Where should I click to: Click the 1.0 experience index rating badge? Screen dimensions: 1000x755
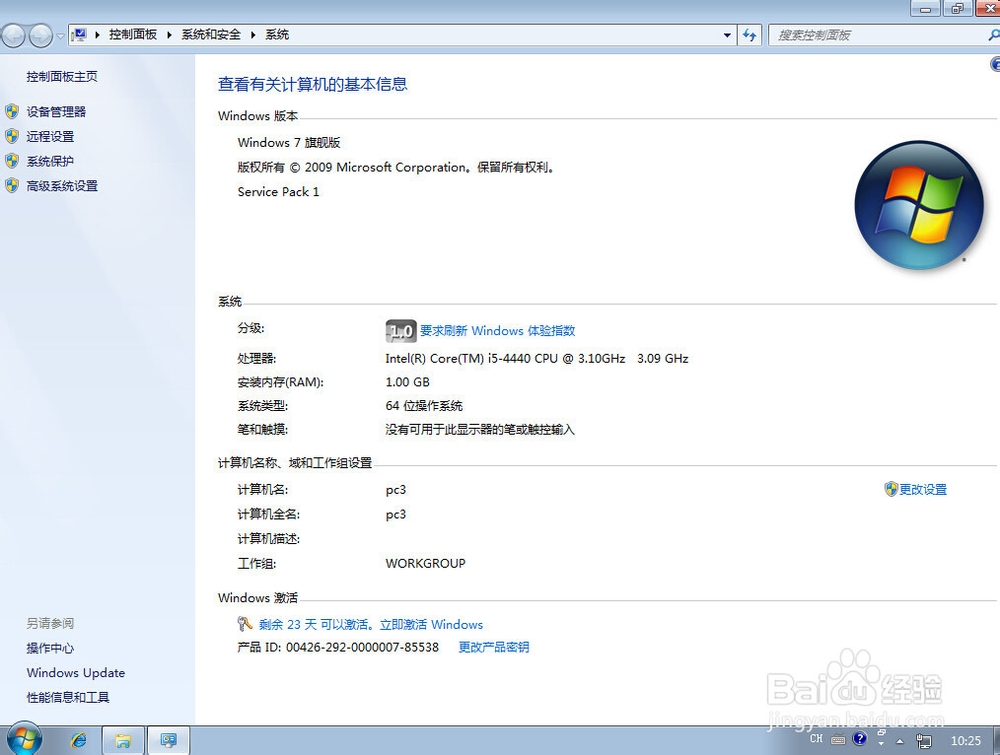(401, 331)
